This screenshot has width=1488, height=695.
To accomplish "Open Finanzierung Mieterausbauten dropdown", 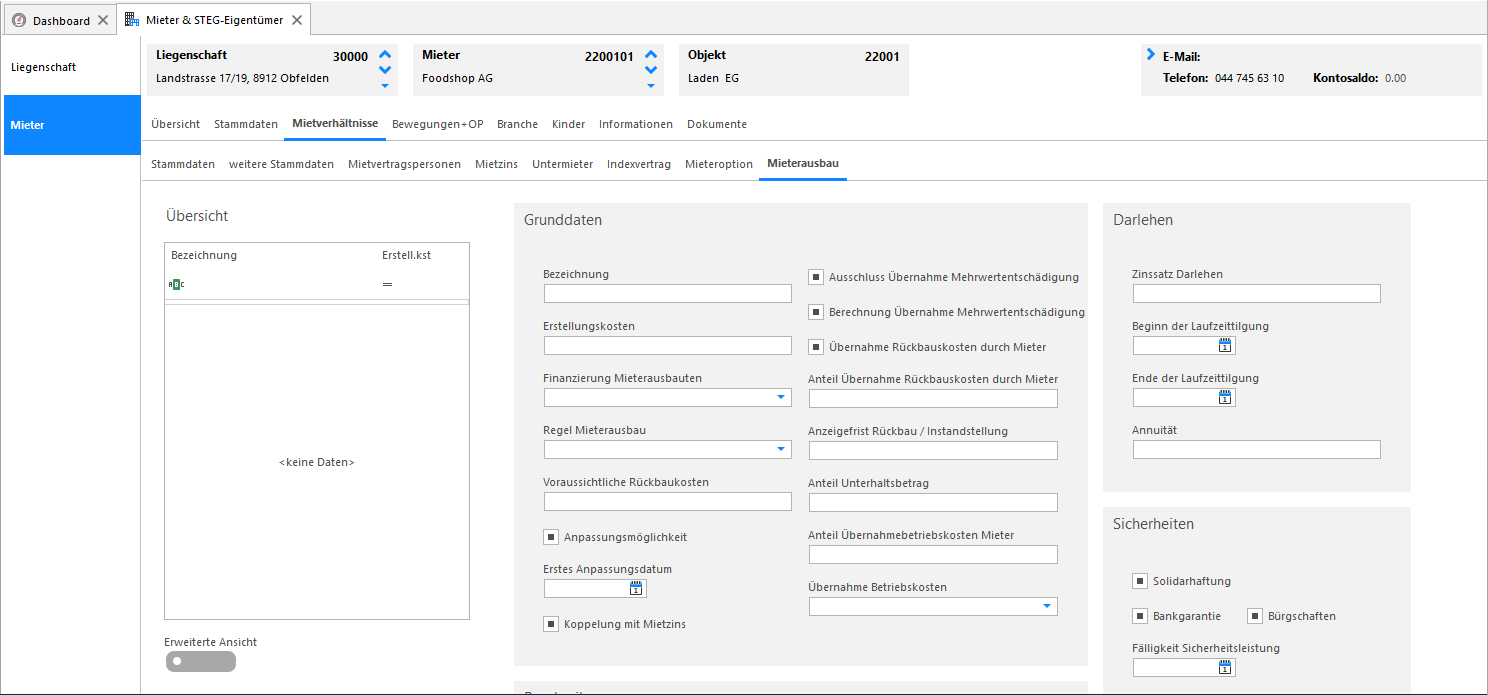I will tap(781, 397).
